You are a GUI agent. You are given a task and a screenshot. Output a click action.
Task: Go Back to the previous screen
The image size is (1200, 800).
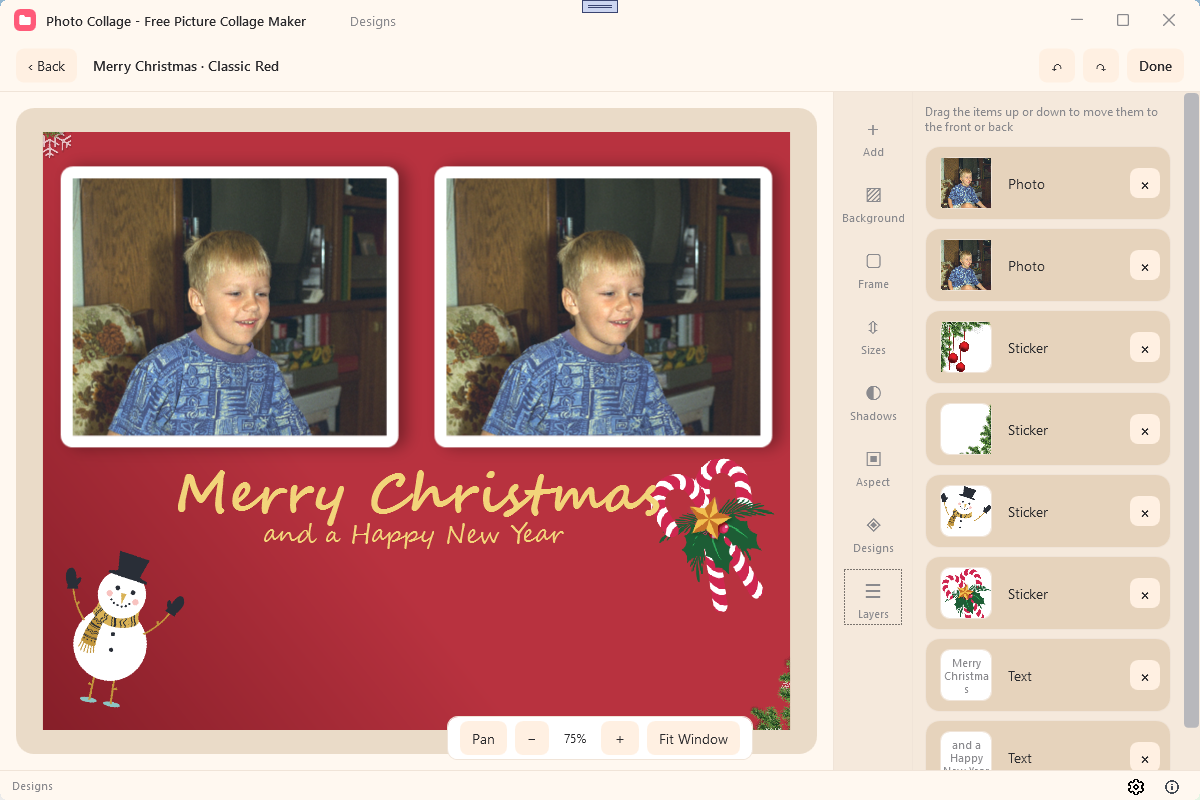coord(46,66)
